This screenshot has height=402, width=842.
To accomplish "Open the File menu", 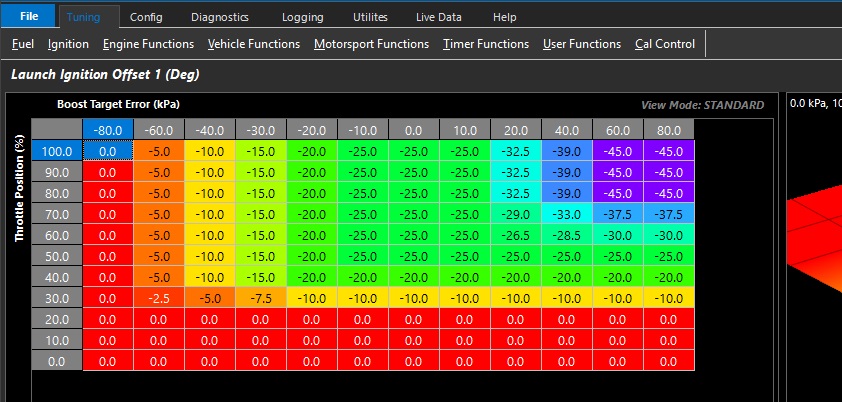I will (x=28, y=17).
